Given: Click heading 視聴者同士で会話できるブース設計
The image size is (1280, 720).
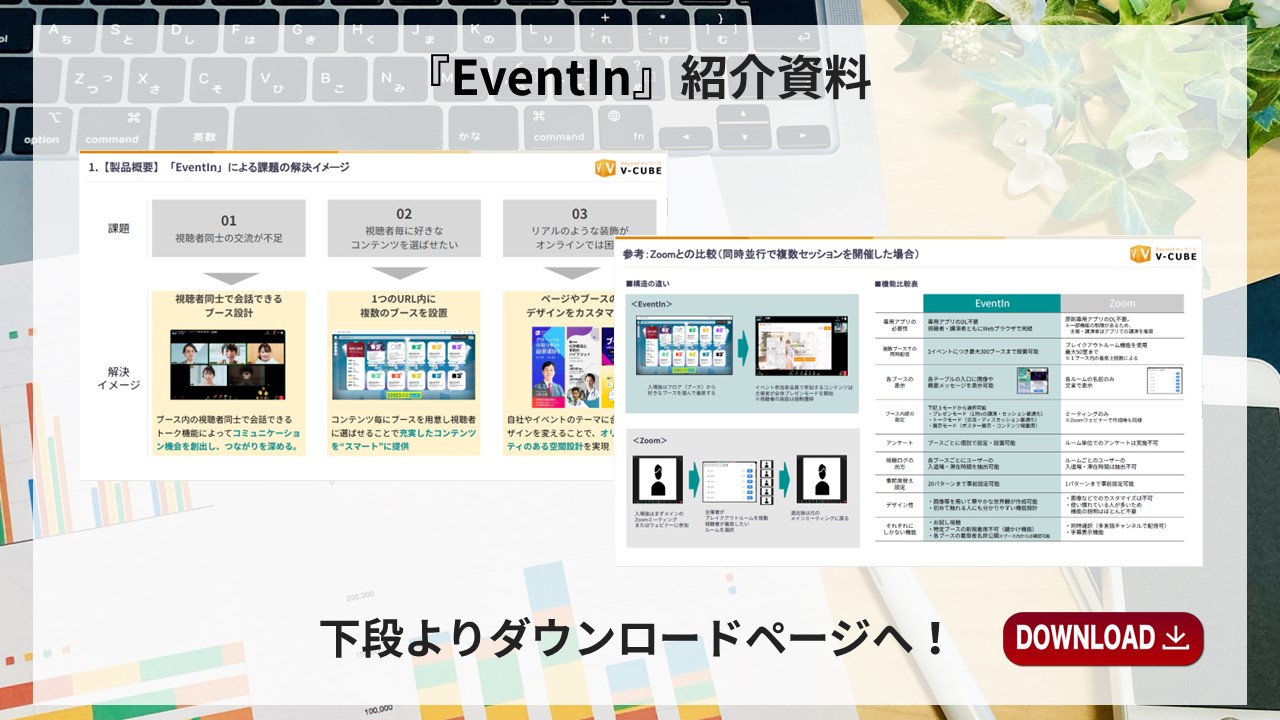Looking at the screenshot, I should (x=229, y=307).
